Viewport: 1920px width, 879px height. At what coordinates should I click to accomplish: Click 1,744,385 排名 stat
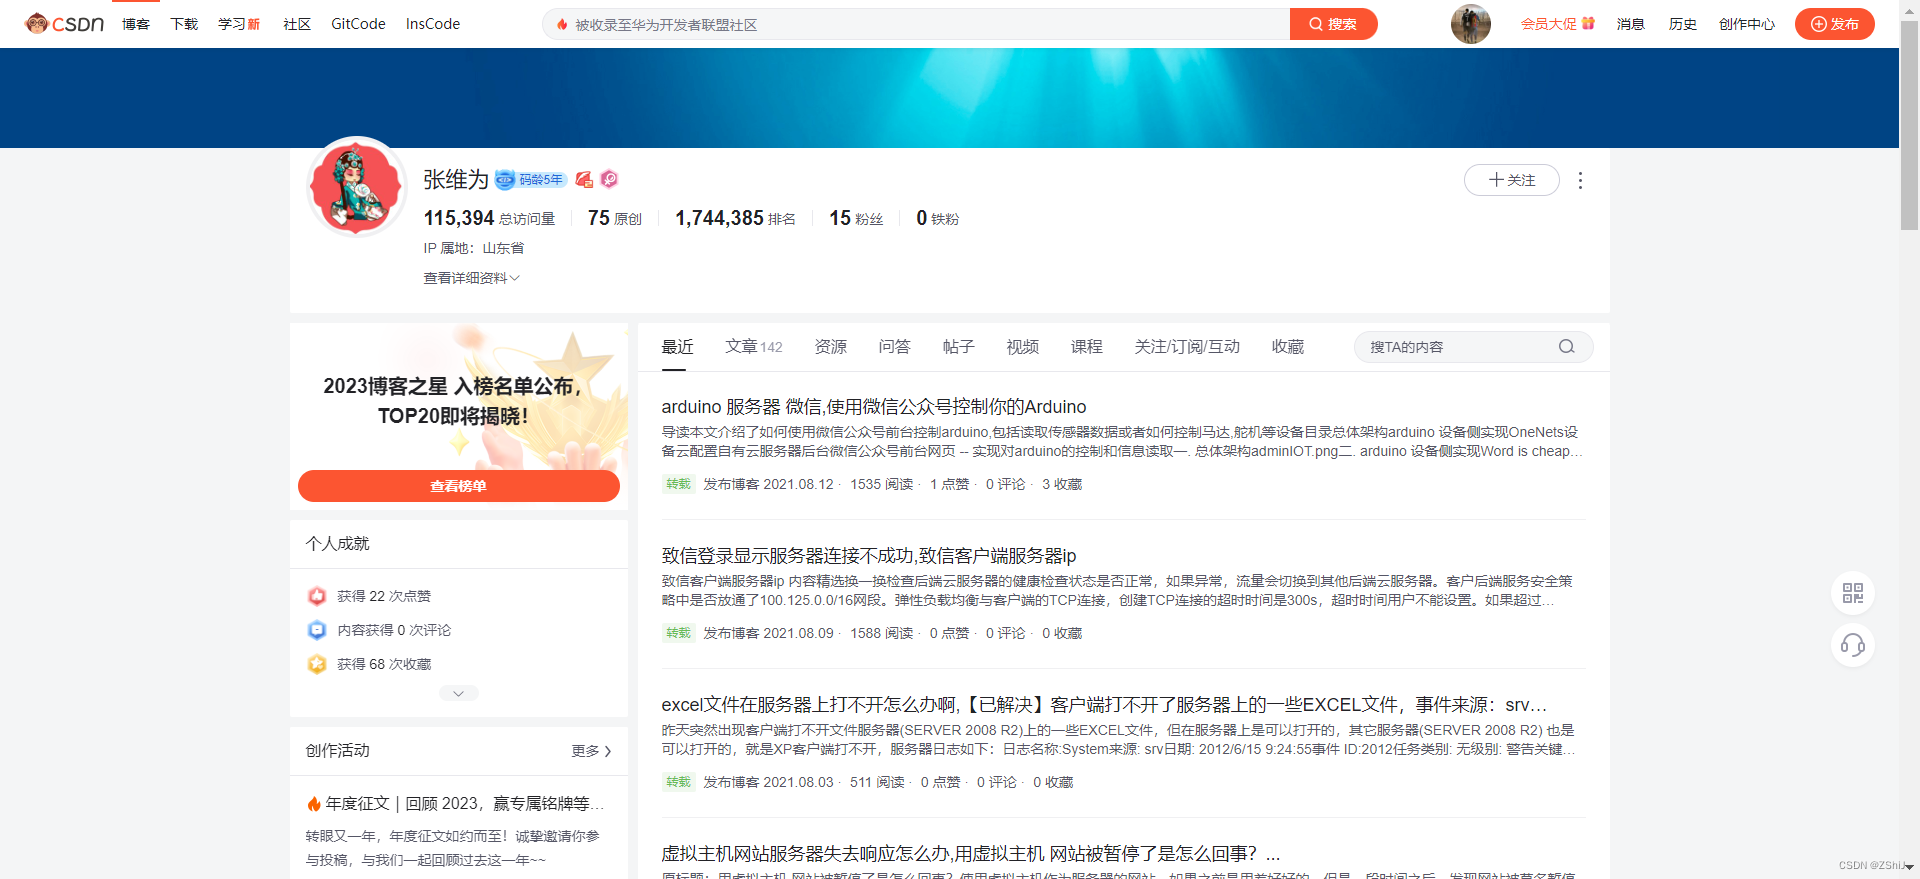(x=735, y=218)
